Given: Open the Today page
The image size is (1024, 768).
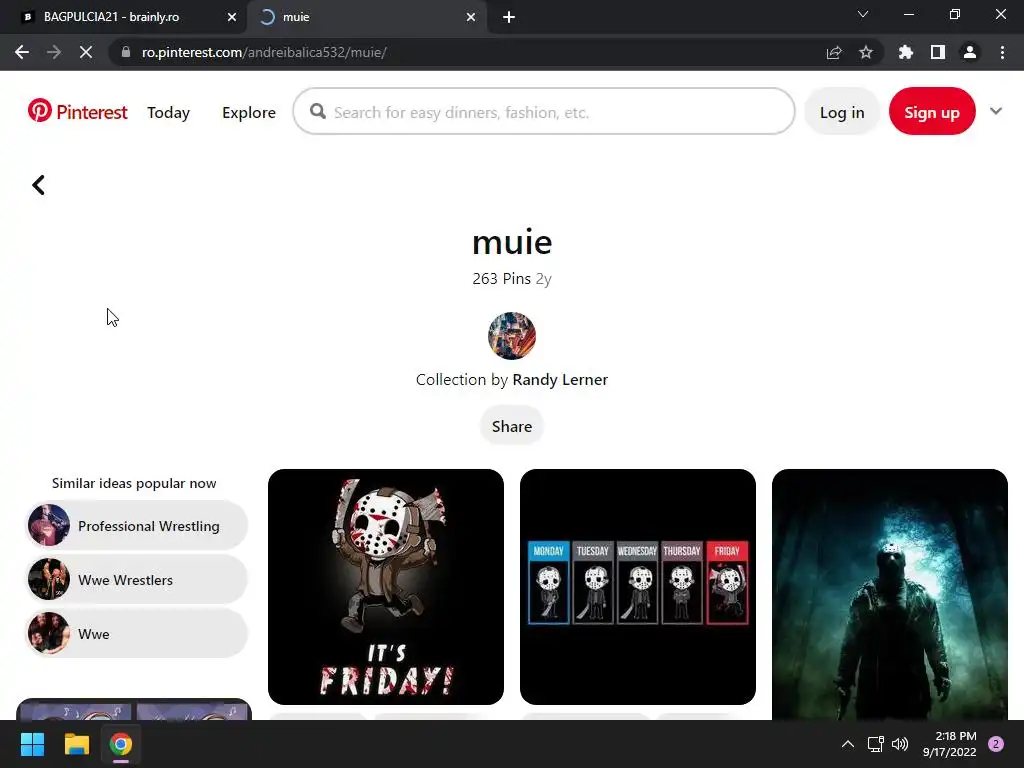Looking at the screenshot, I should point(168,112).
